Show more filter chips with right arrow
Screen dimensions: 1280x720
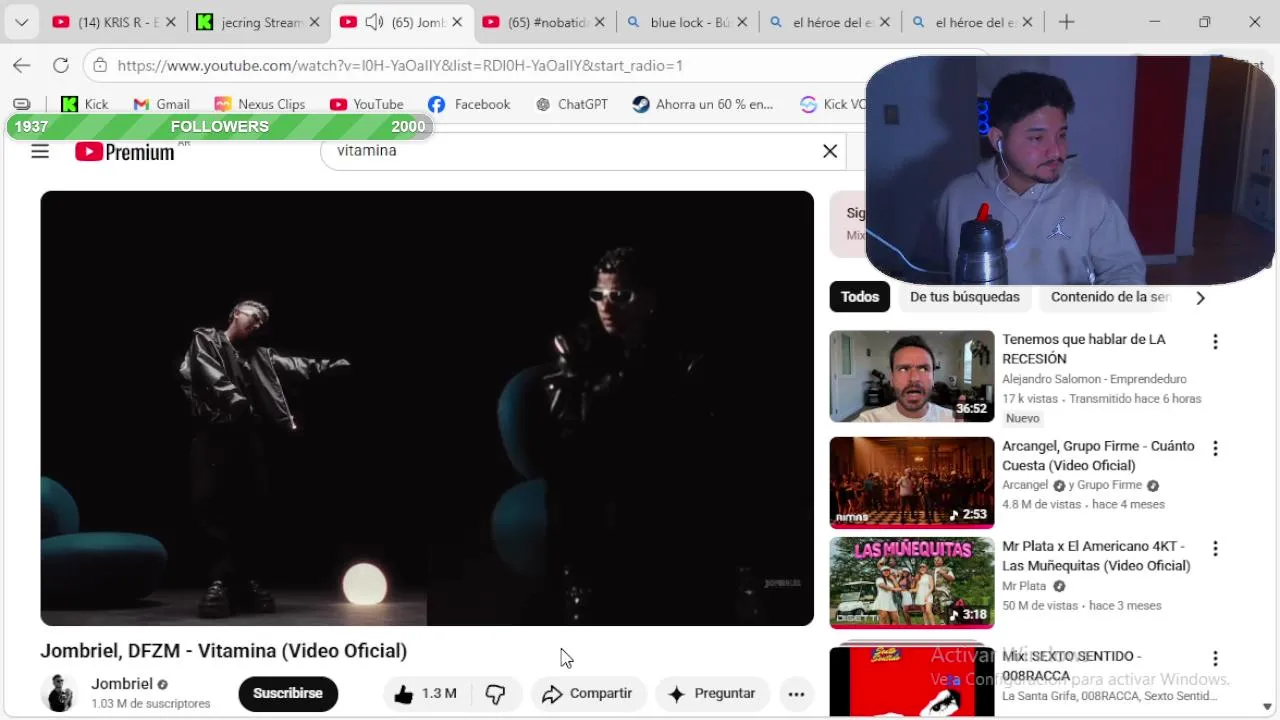[x=1200, y=298]
